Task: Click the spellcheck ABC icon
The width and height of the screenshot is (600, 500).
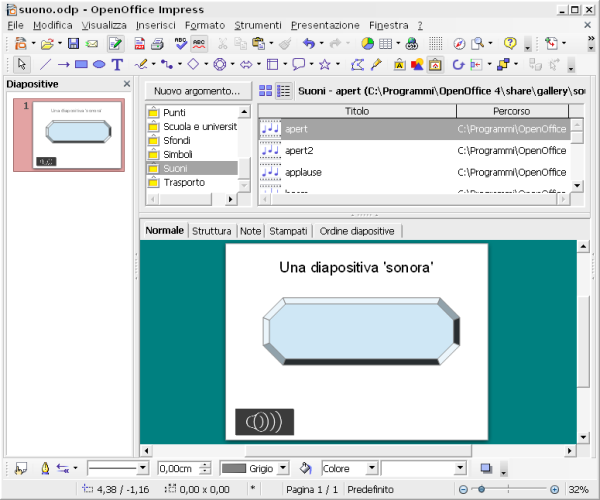Action: coord(181,44)
